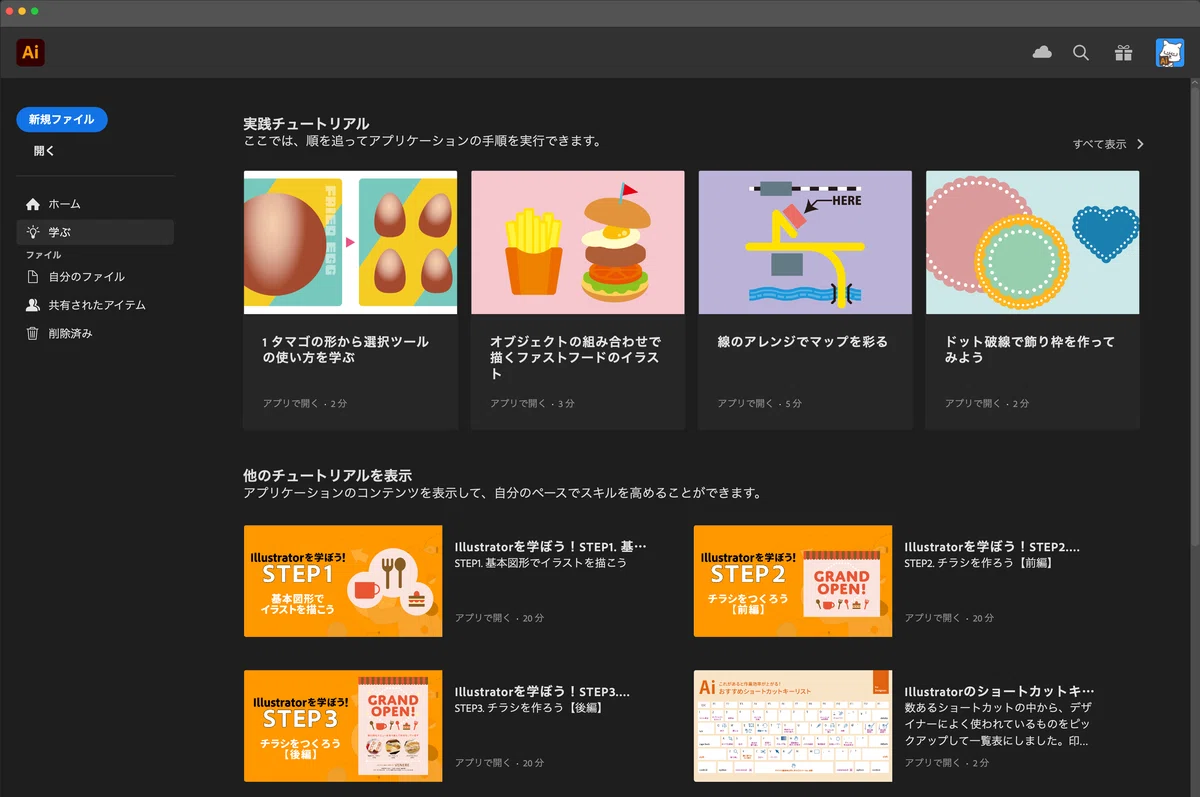The width and height of the screenshot is (1200, 797).
Task: Open 自分のファイル in the sidebar
Action: coord(95,277)
